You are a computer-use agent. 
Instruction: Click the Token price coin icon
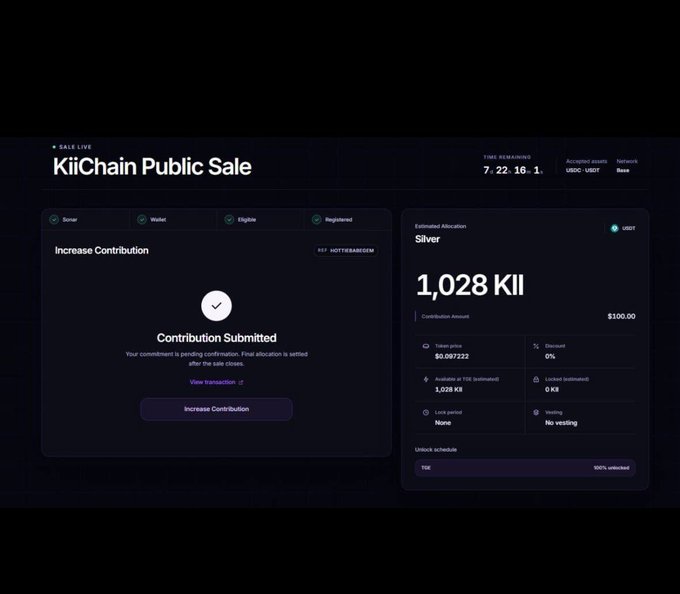tap(426, 346)
